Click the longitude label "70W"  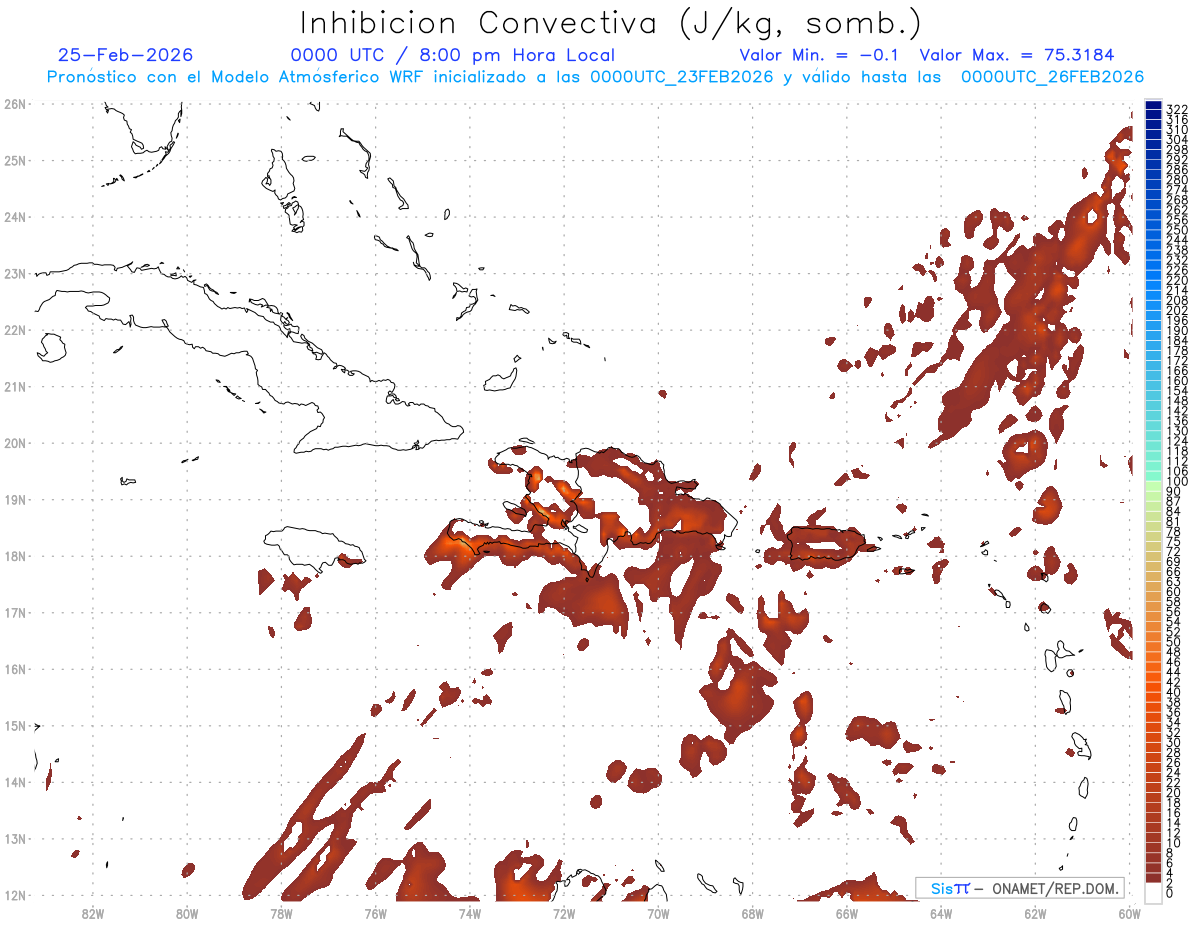pyautogui.click(x=658, y=912)
